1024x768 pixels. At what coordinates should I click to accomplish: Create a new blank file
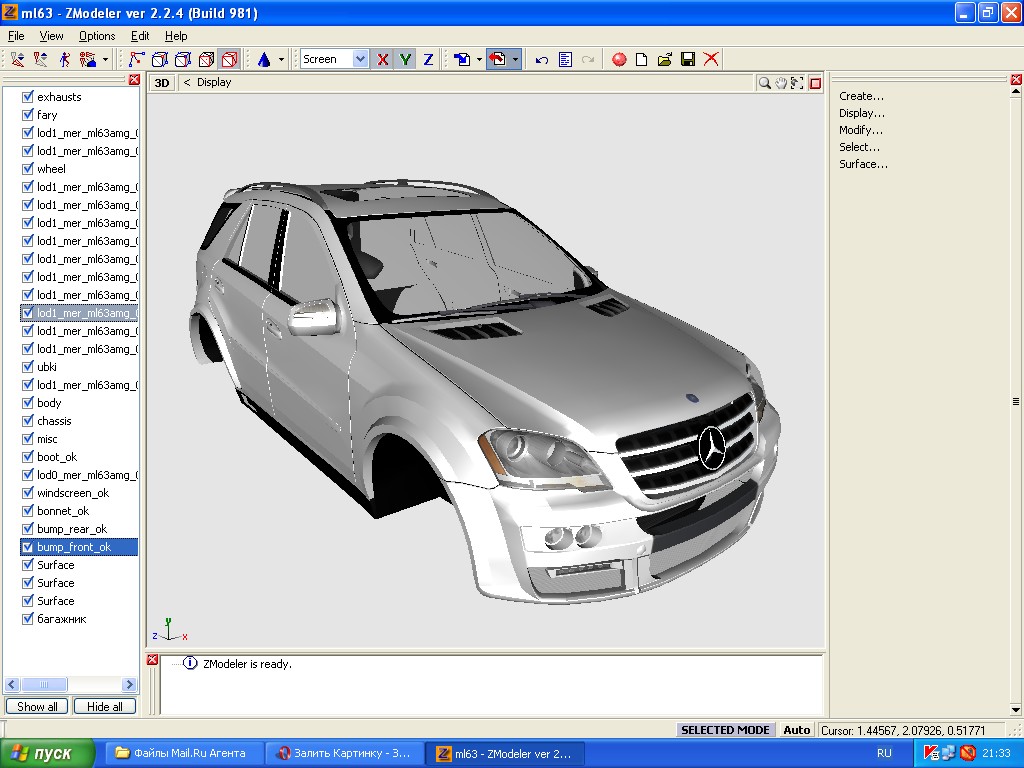641,59
